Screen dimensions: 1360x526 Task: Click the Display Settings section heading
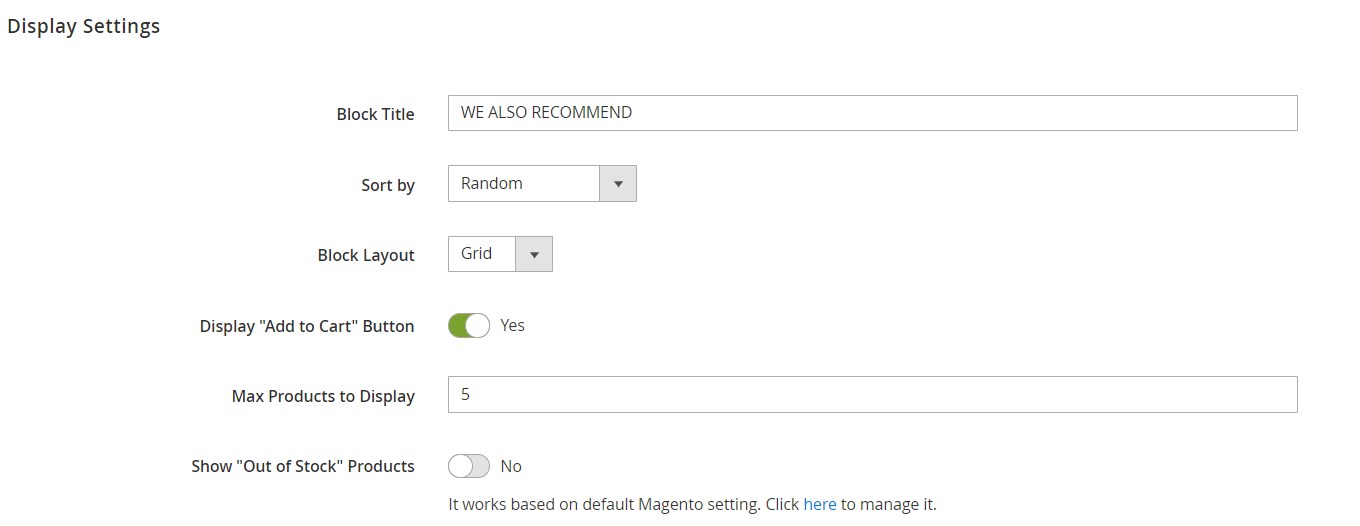(84, 27)
